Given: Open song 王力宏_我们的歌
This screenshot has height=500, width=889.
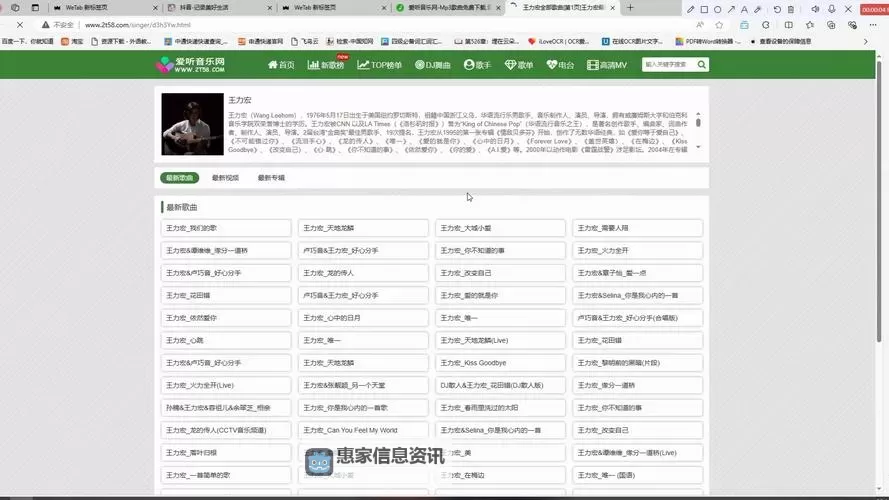Looking at the screenshot, I should 226,228.
